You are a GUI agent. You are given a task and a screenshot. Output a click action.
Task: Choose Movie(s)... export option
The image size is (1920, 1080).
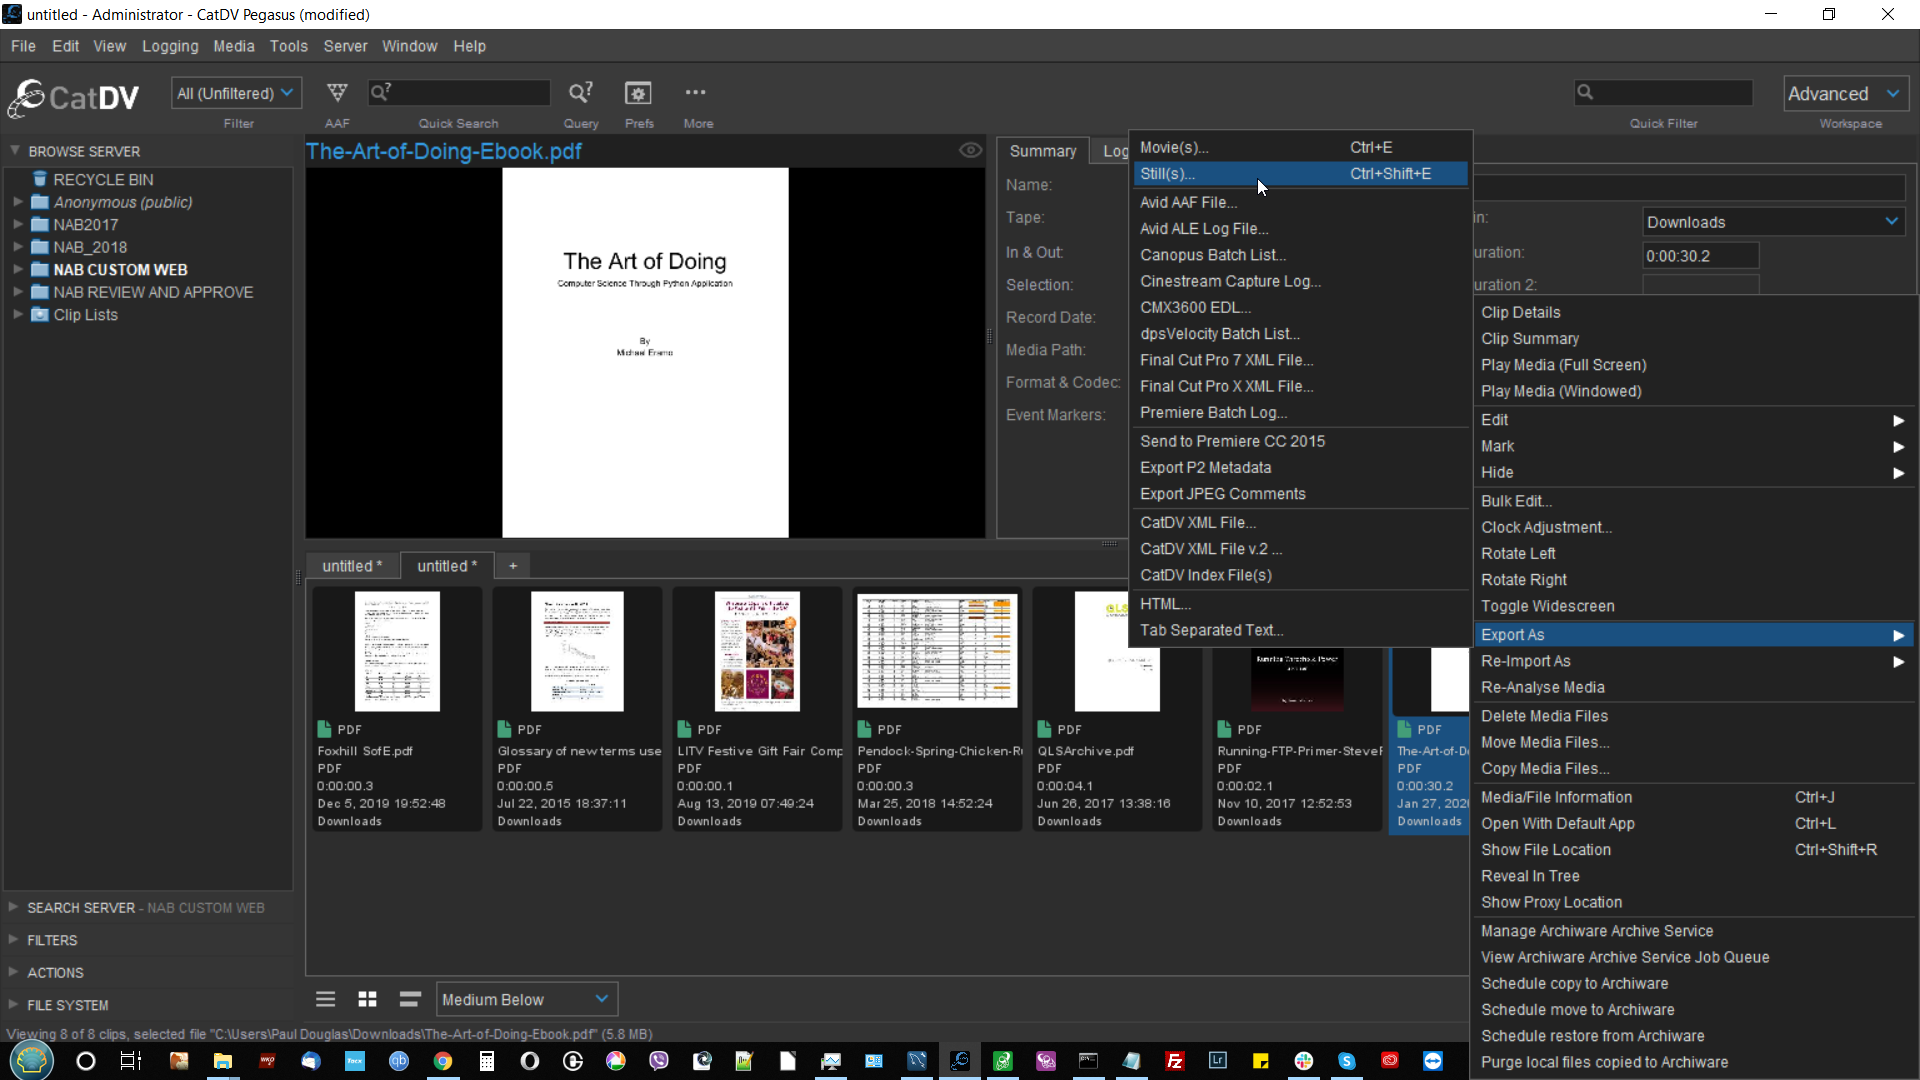click(1300, 147)
